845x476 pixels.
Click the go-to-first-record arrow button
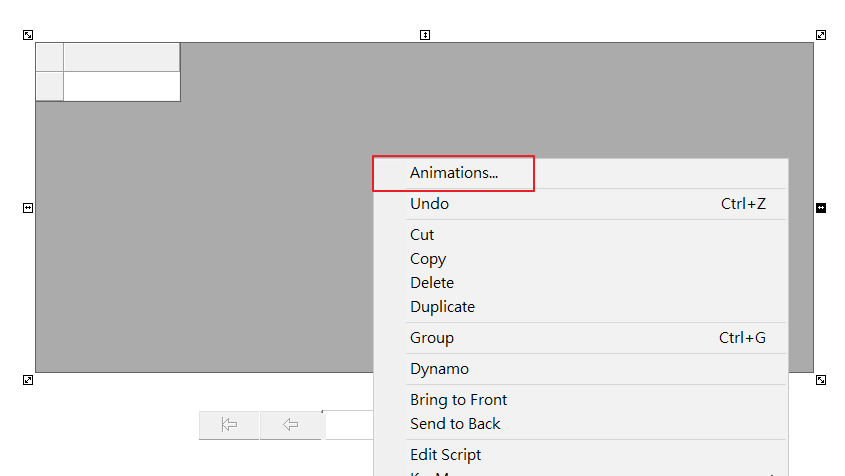229,425
